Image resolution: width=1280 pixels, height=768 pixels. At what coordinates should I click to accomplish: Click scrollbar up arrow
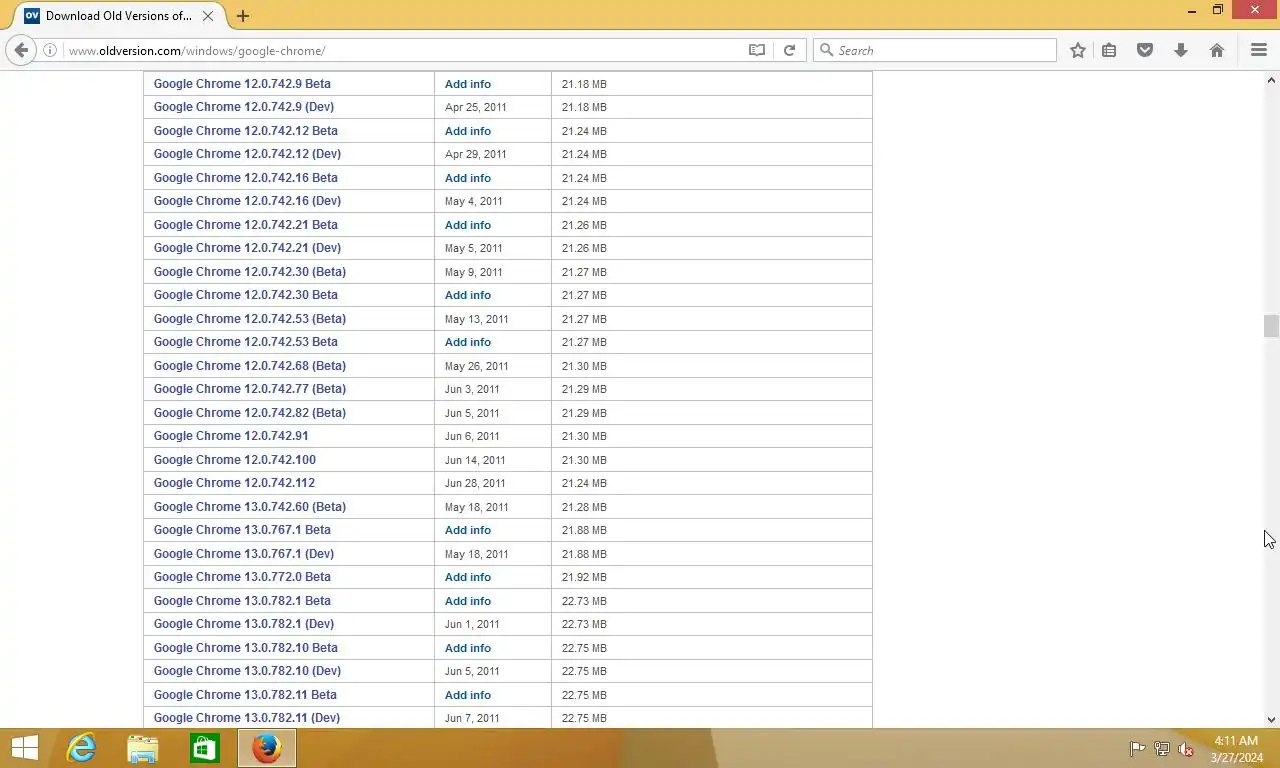point(1271,80)
